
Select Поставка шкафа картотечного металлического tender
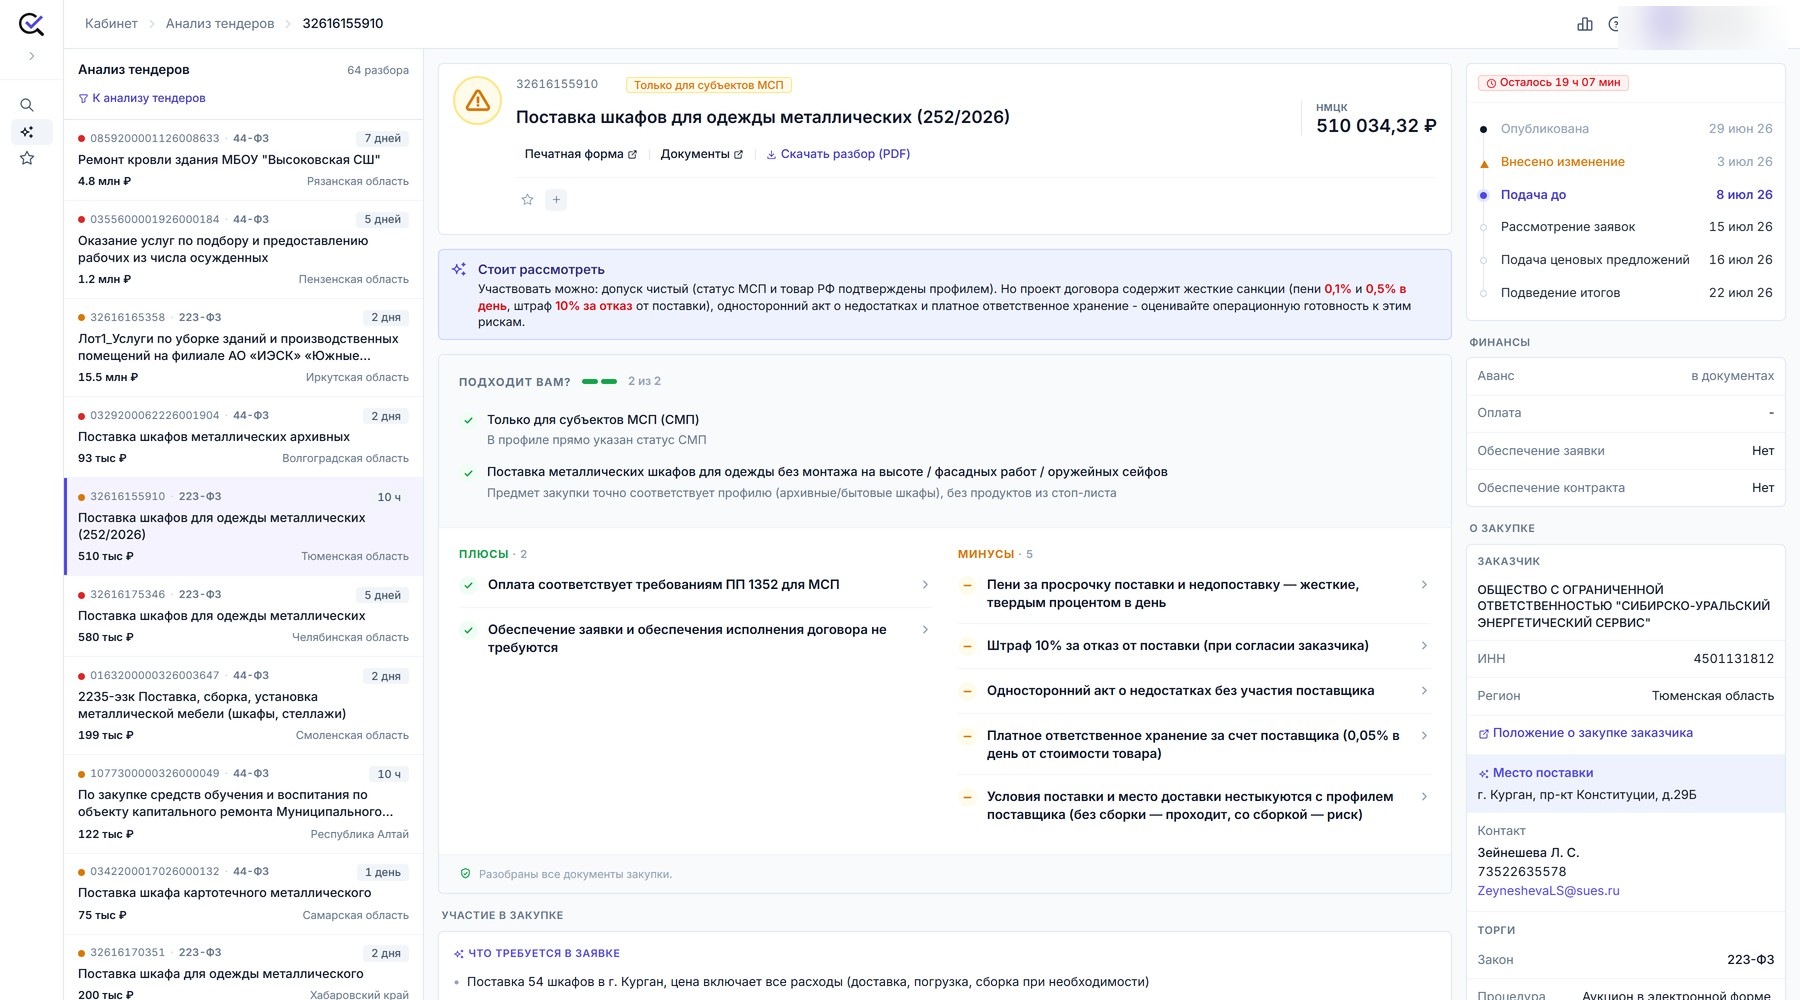(x=243, y=893)
